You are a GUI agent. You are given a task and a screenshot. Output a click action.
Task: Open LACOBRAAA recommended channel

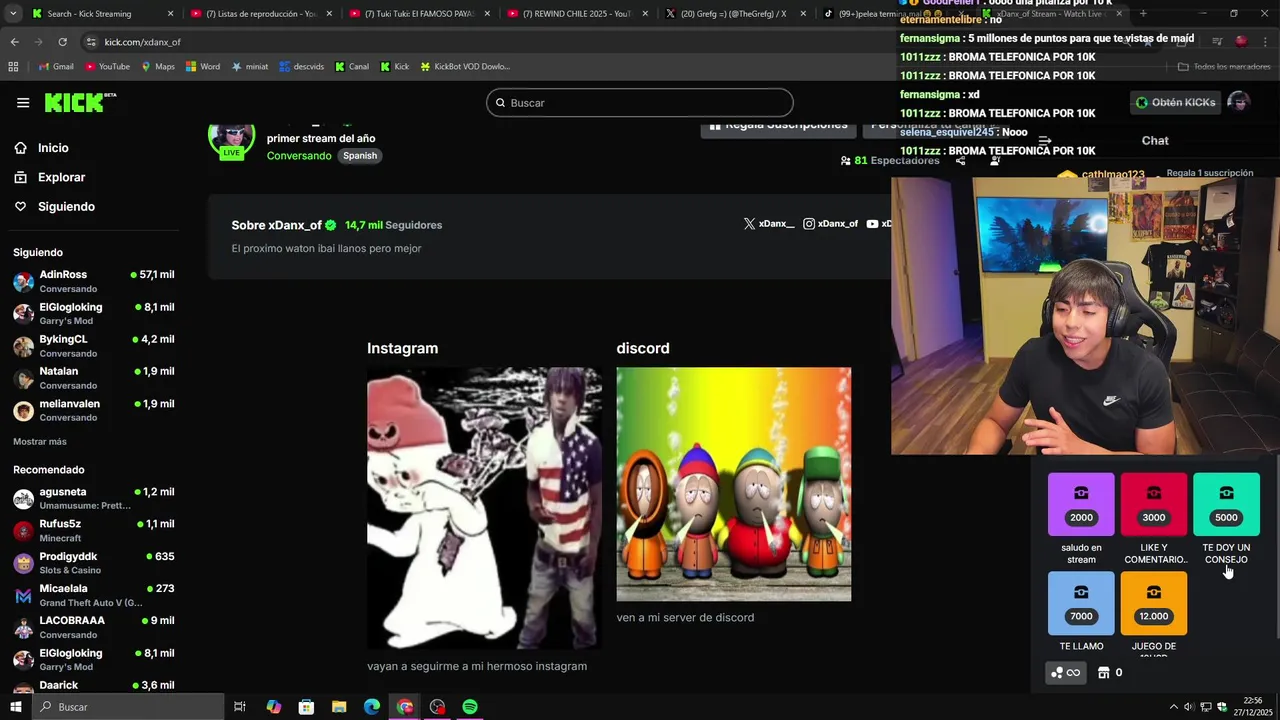94,627
